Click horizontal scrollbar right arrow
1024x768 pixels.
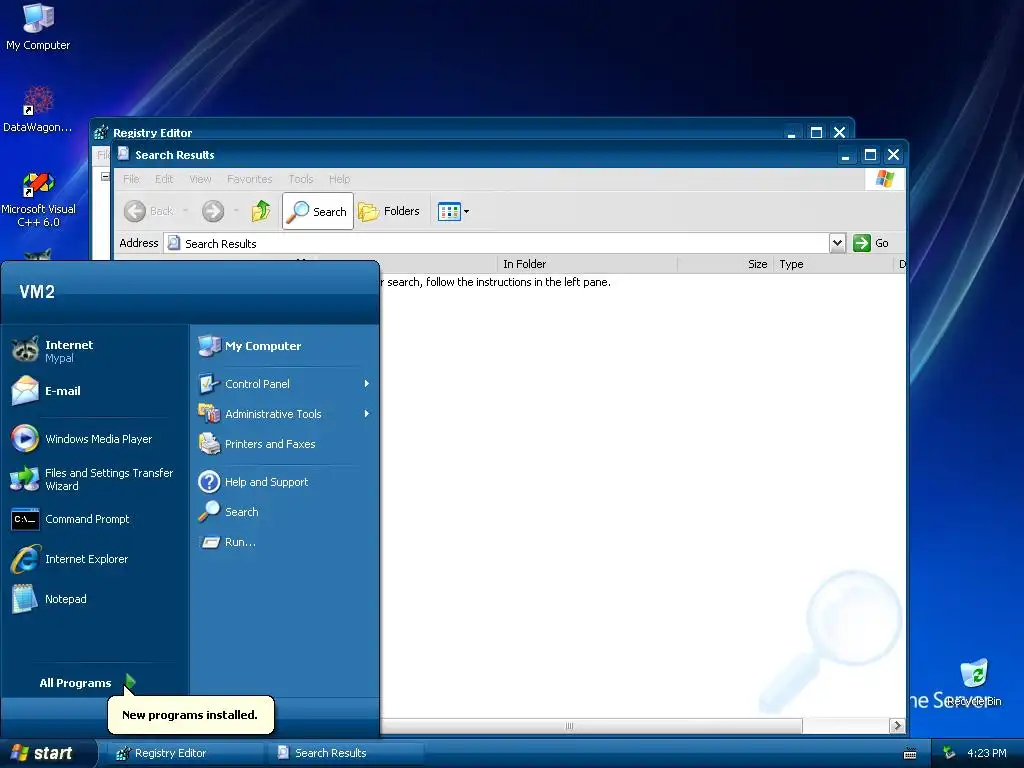point(897,726)
